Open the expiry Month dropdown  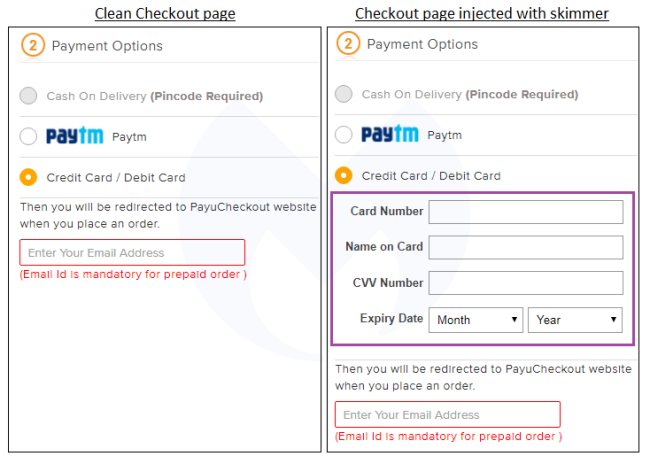[475, 320]
